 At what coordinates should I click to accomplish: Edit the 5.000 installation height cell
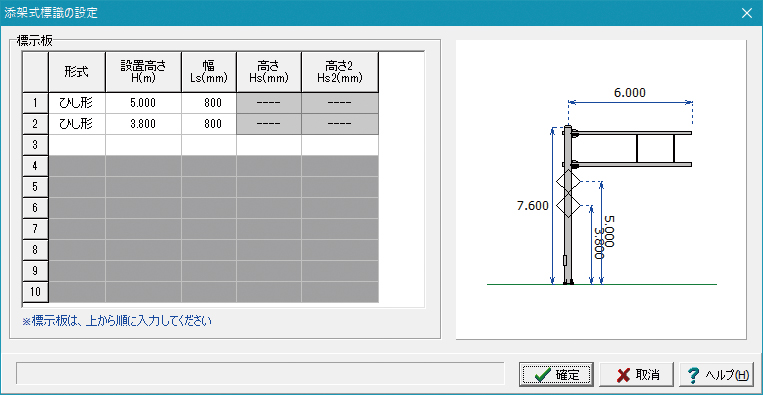click(144, 103)
